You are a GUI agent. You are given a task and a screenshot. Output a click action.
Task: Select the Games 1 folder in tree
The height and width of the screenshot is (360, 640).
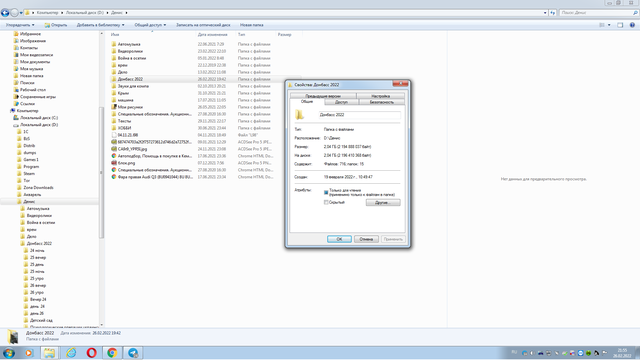click(x=31, y=160)
